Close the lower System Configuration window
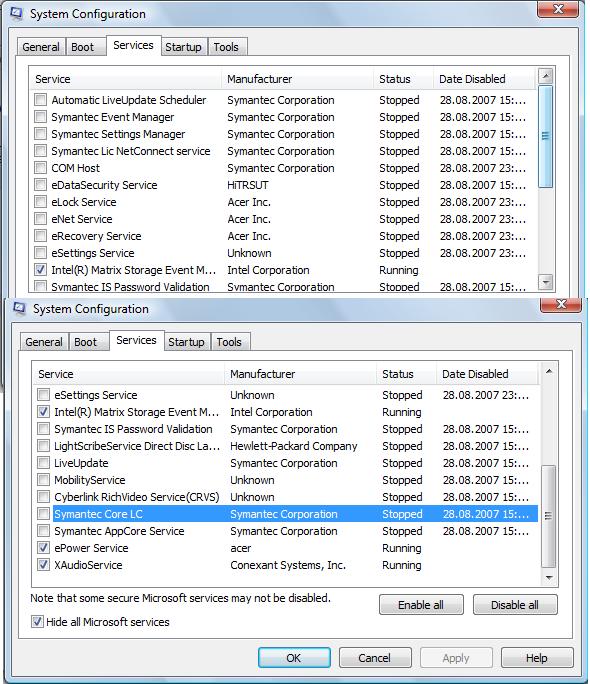 tap(561, 304)
